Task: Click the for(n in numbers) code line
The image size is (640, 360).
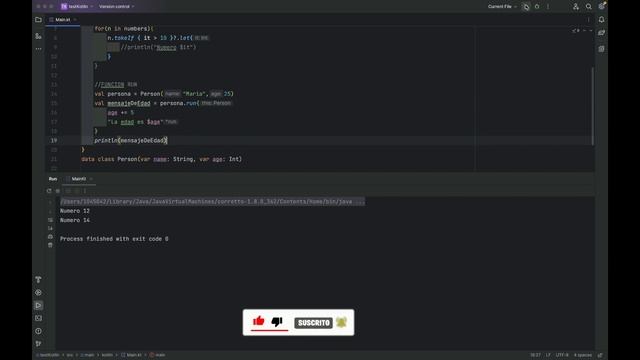Action: click(124, 29)
